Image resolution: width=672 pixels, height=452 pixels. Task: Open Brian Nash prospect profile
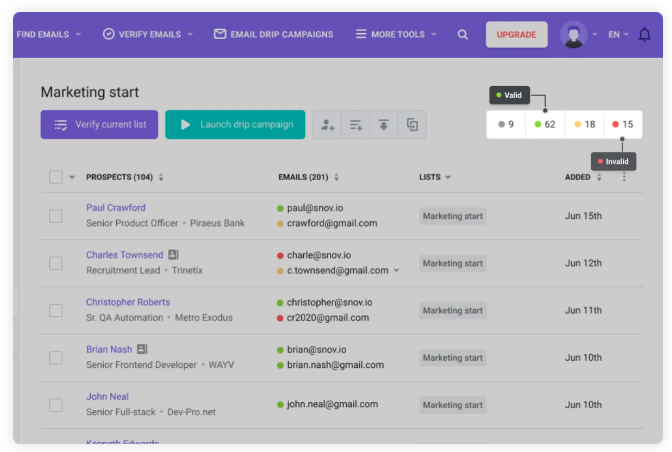(109, 349)
